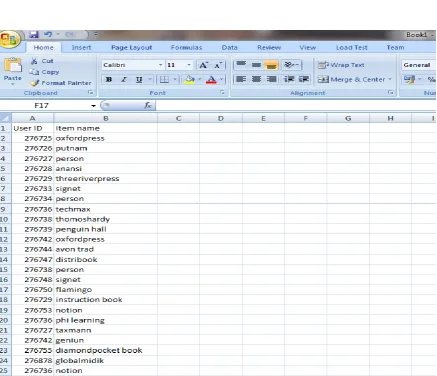The image size is (437, 376).
Task: Align cell text left
Action: coord(241,79)
